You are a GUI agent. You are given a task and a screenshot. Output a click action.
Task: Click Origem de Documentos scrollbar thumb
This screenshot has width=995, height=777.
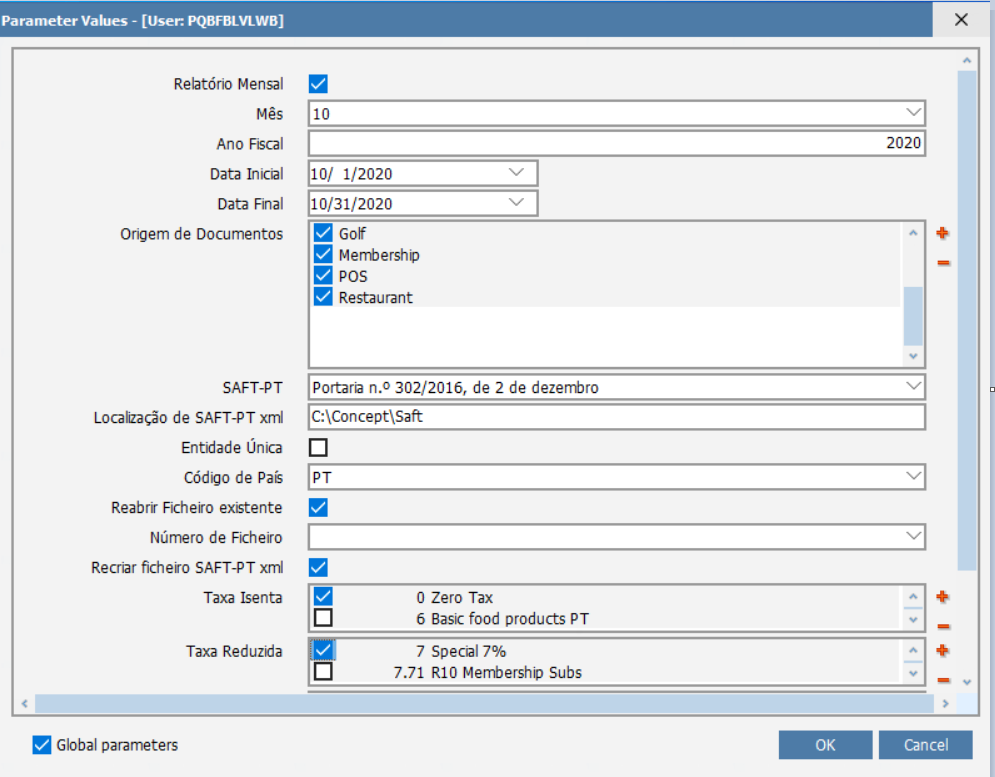(913, 315)
